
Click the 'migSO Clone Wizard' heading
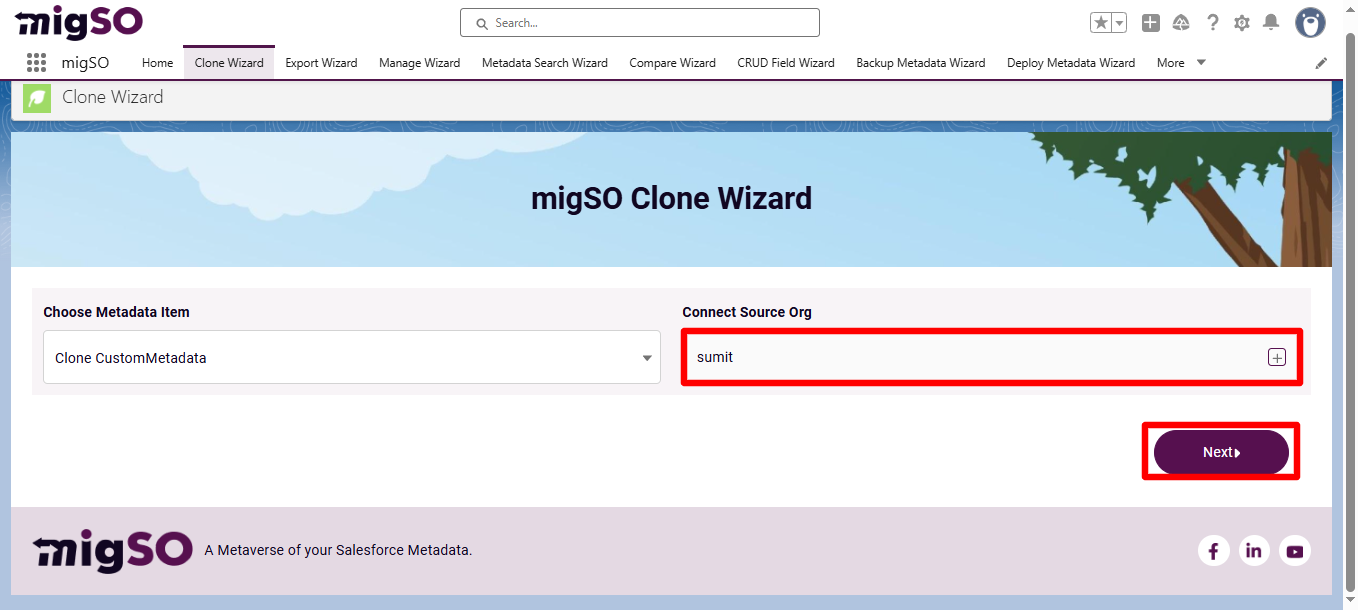point(671,198)
